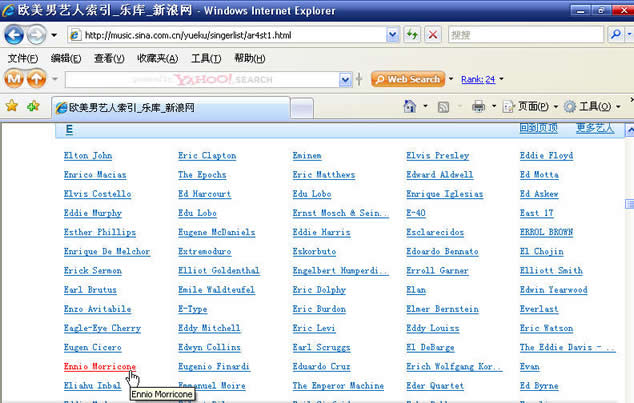Select the 欧美男艺人索引 browser tab
The width and height of the screenshot is (634, 403).
click(x=171, y=108)
